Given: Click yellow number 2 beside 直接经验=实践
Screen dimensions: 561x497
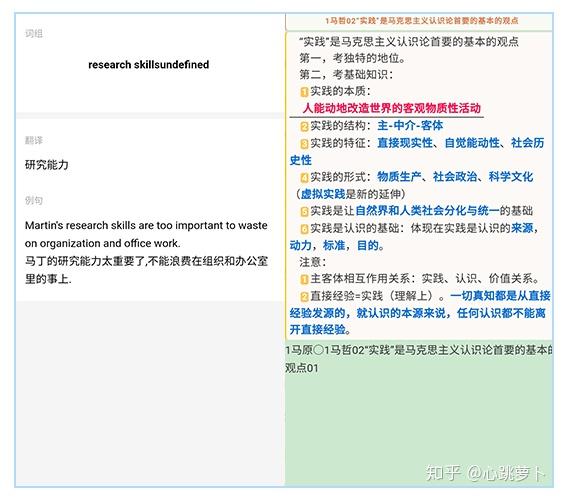Looking at the screenshot, I should coord(304,297).
